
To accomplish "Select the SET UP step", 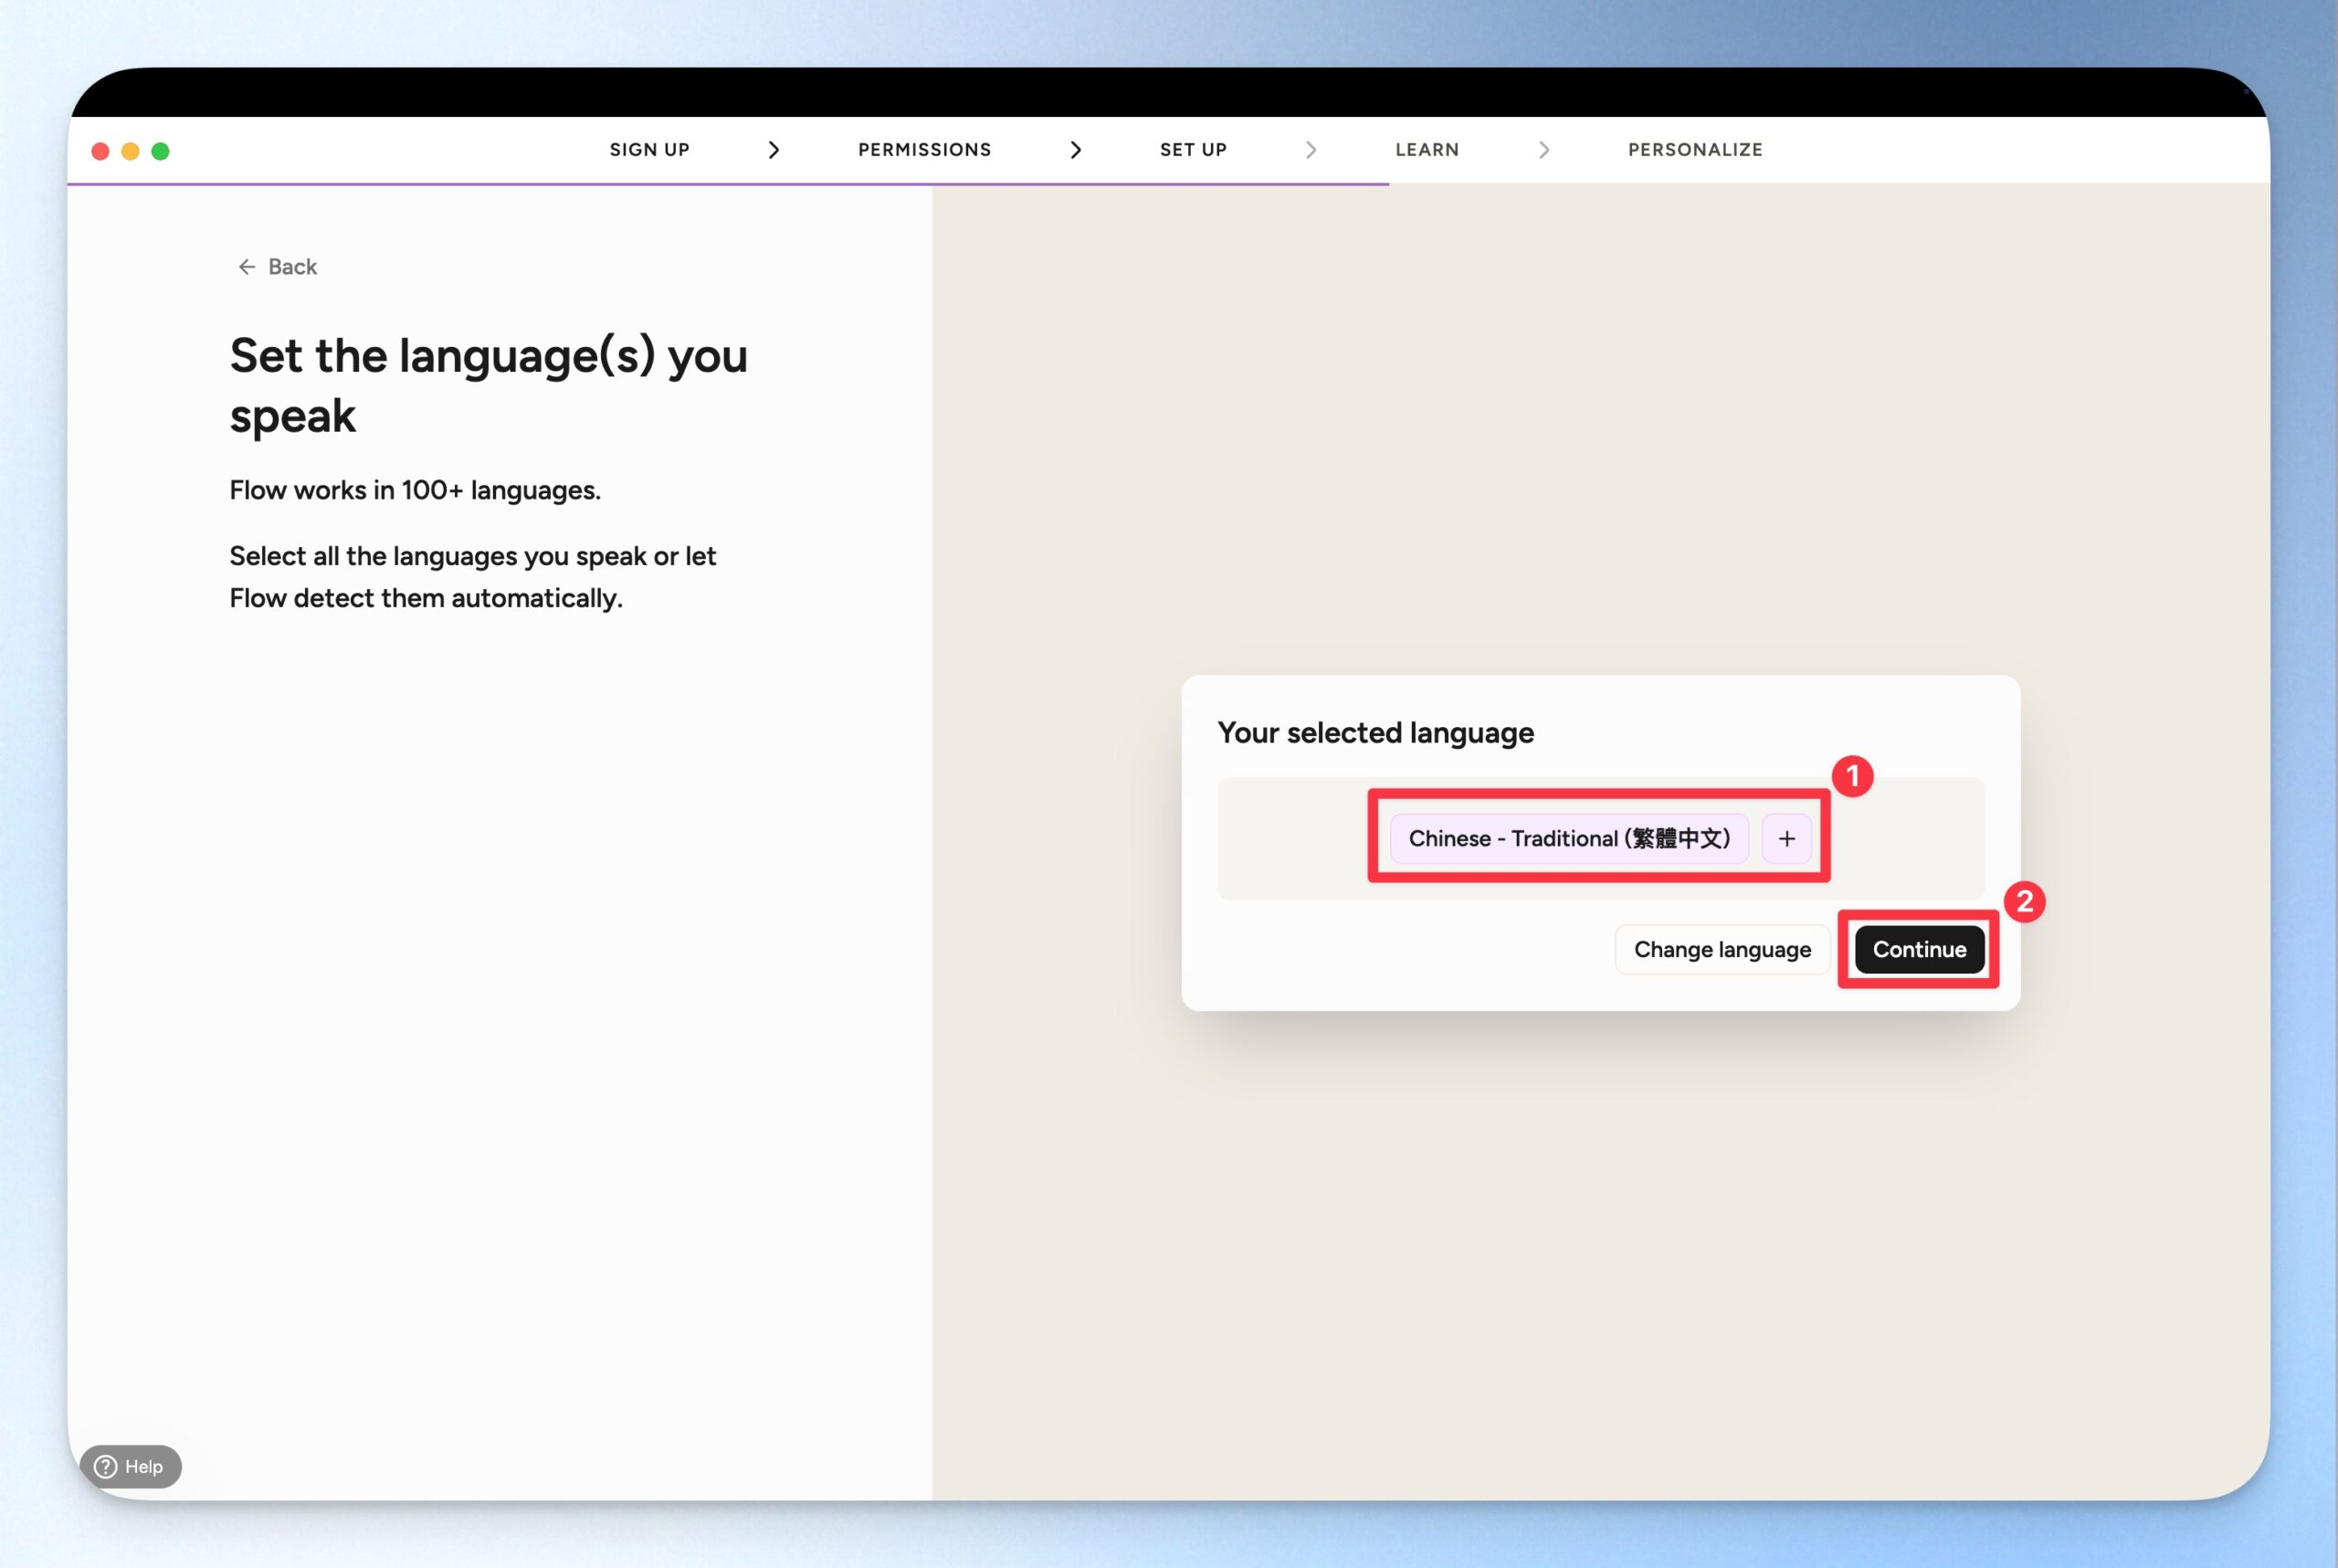I will (1192, 150).
